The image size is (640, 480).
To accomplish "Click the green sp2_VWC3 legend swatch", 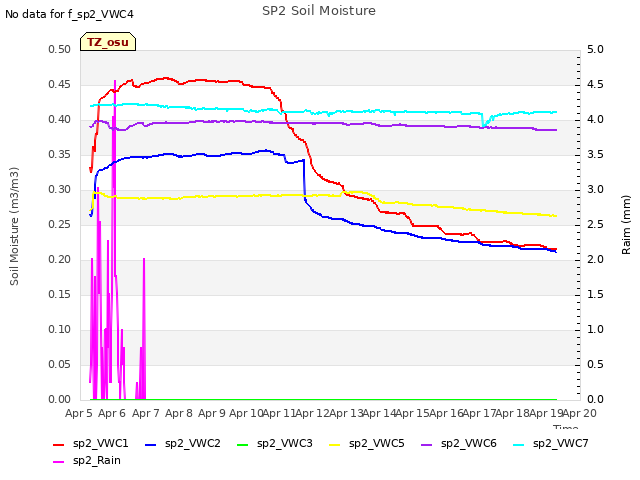I will pyautogui.click(x=242, y=444).
